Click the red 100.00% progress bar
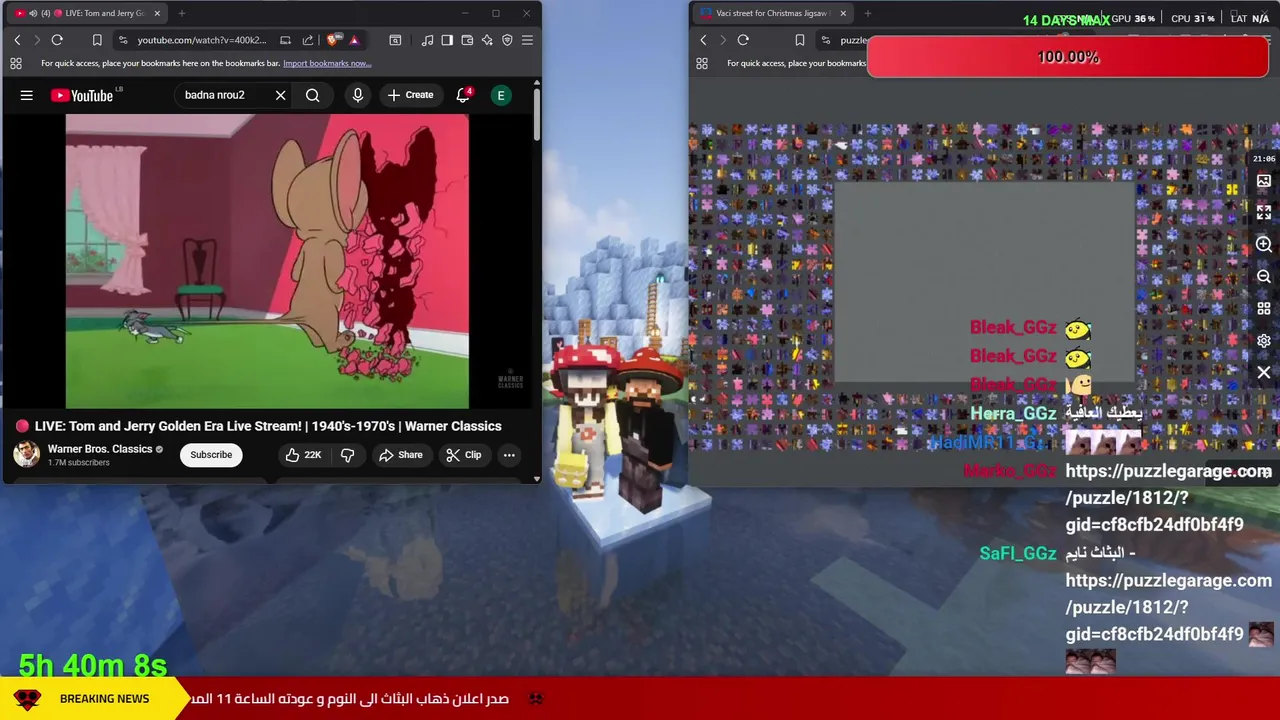1280x720 pixels. (x=1068, y=57)
